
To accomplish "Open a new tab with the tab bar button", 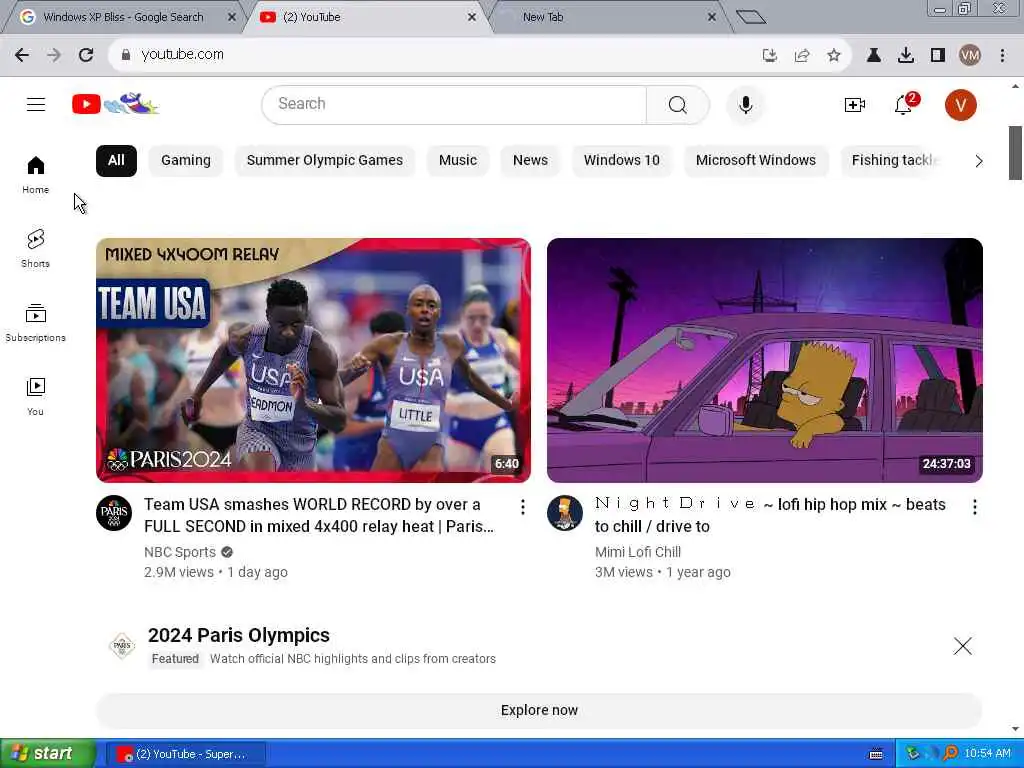I will (751, 17).
